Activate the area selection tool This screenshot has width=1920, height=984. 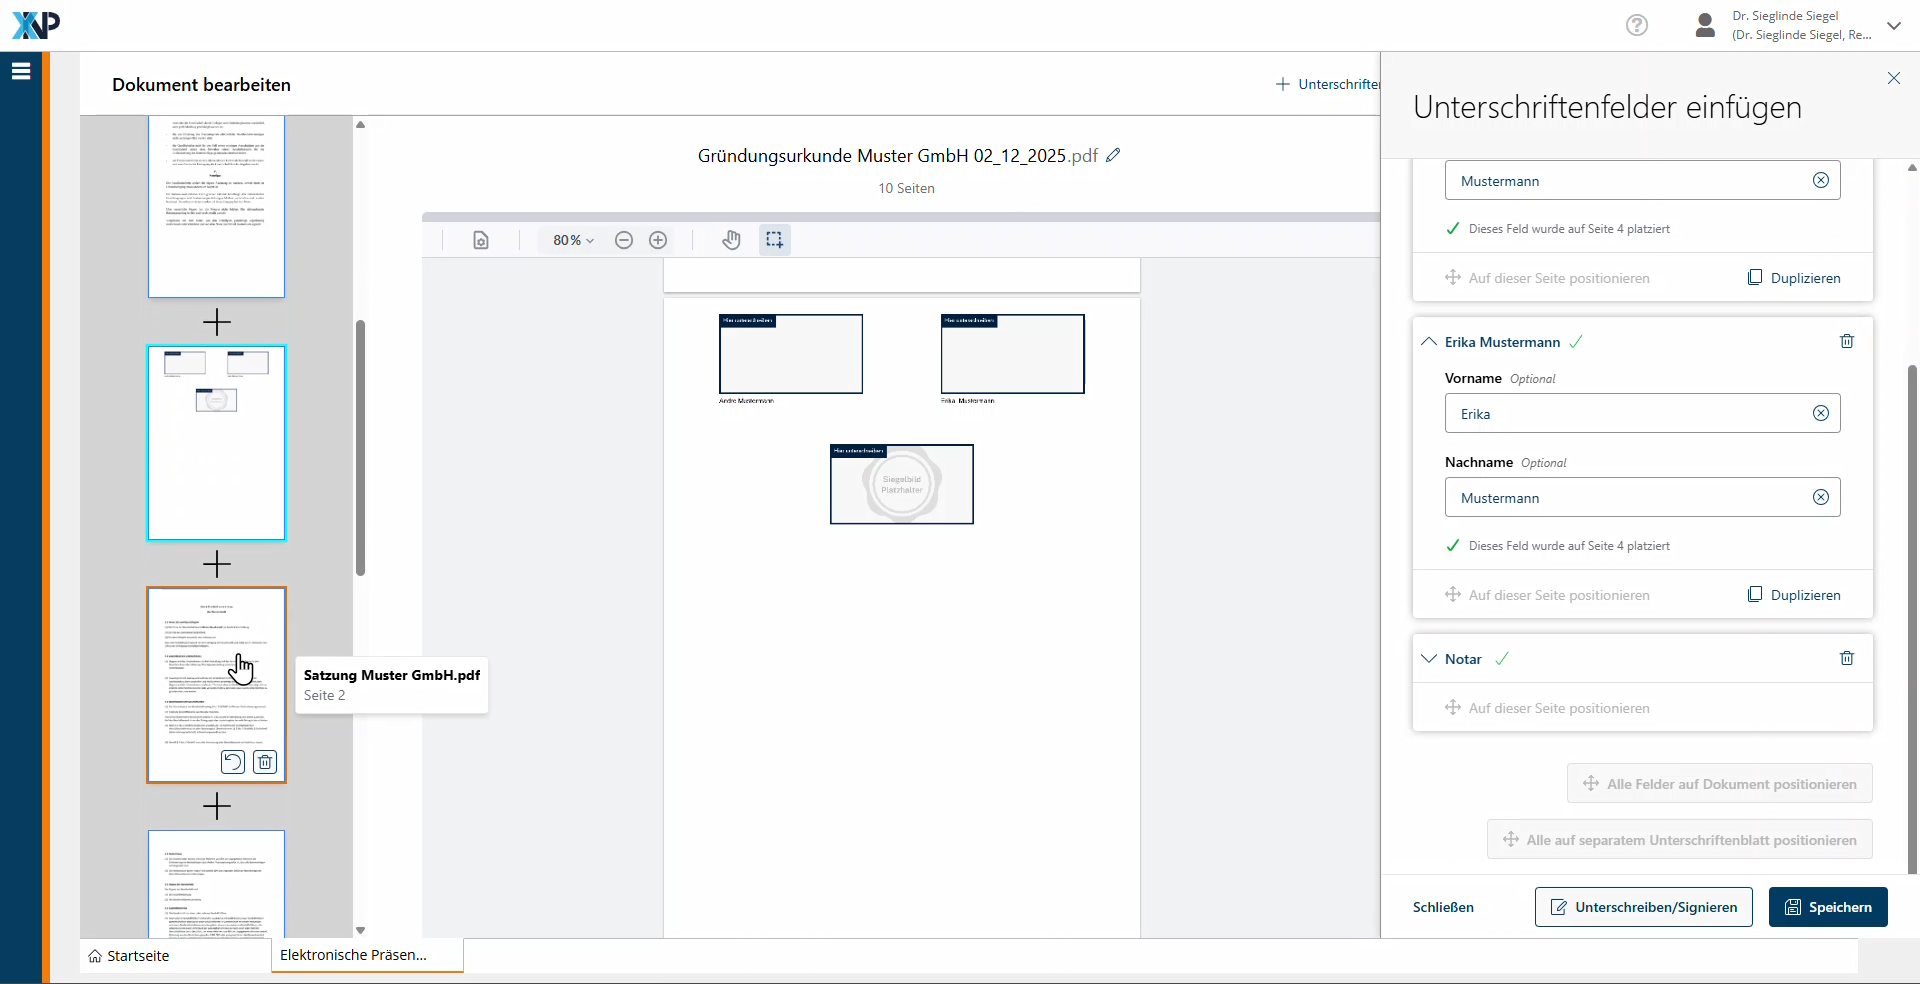tap(774, 240)
